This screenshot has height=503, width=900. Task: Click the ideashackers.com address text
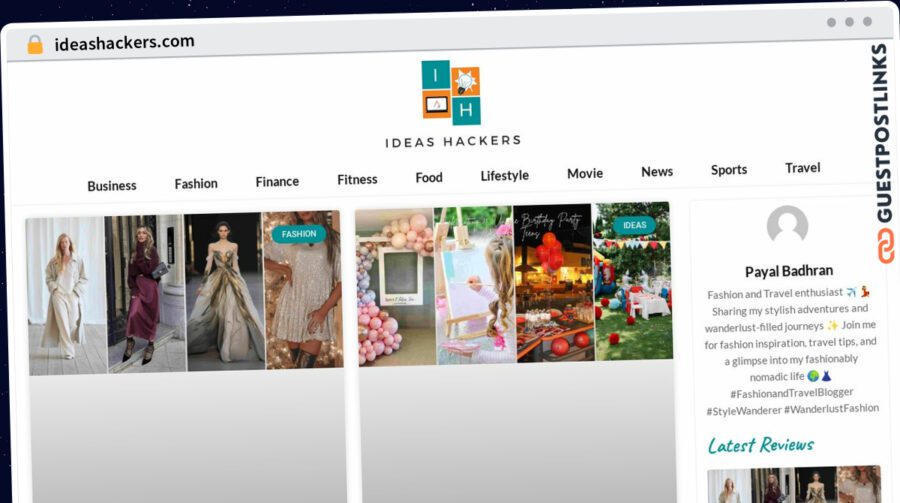[x=125, y=42]
